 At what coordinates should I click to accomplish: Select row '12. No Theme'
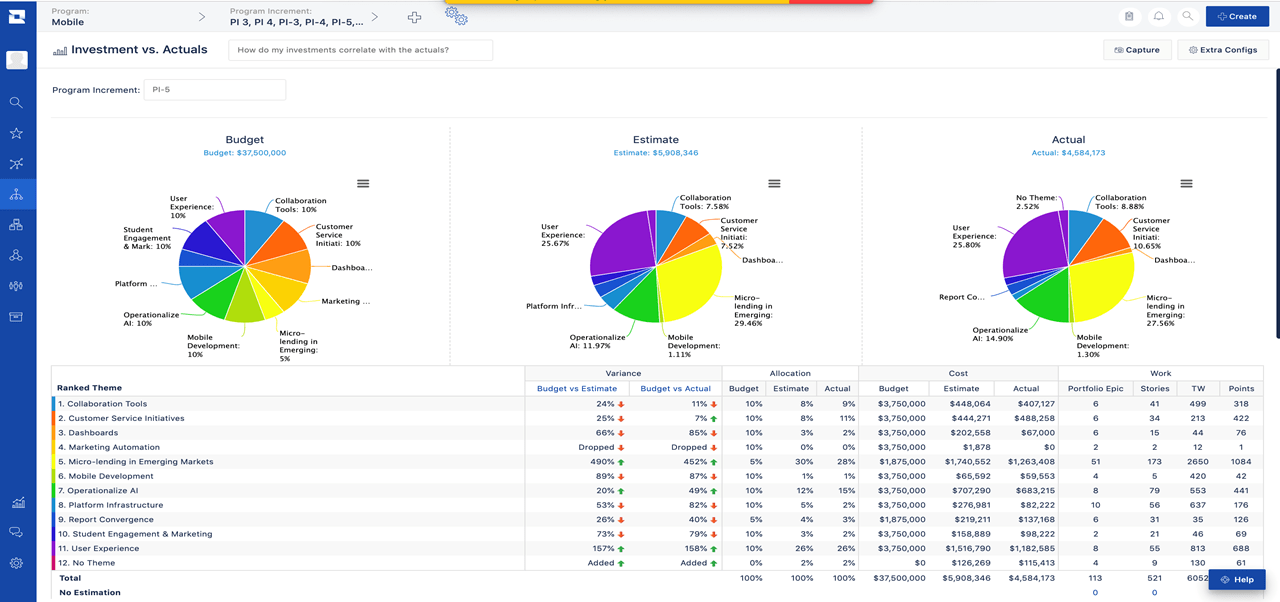(x=658, y=563)
